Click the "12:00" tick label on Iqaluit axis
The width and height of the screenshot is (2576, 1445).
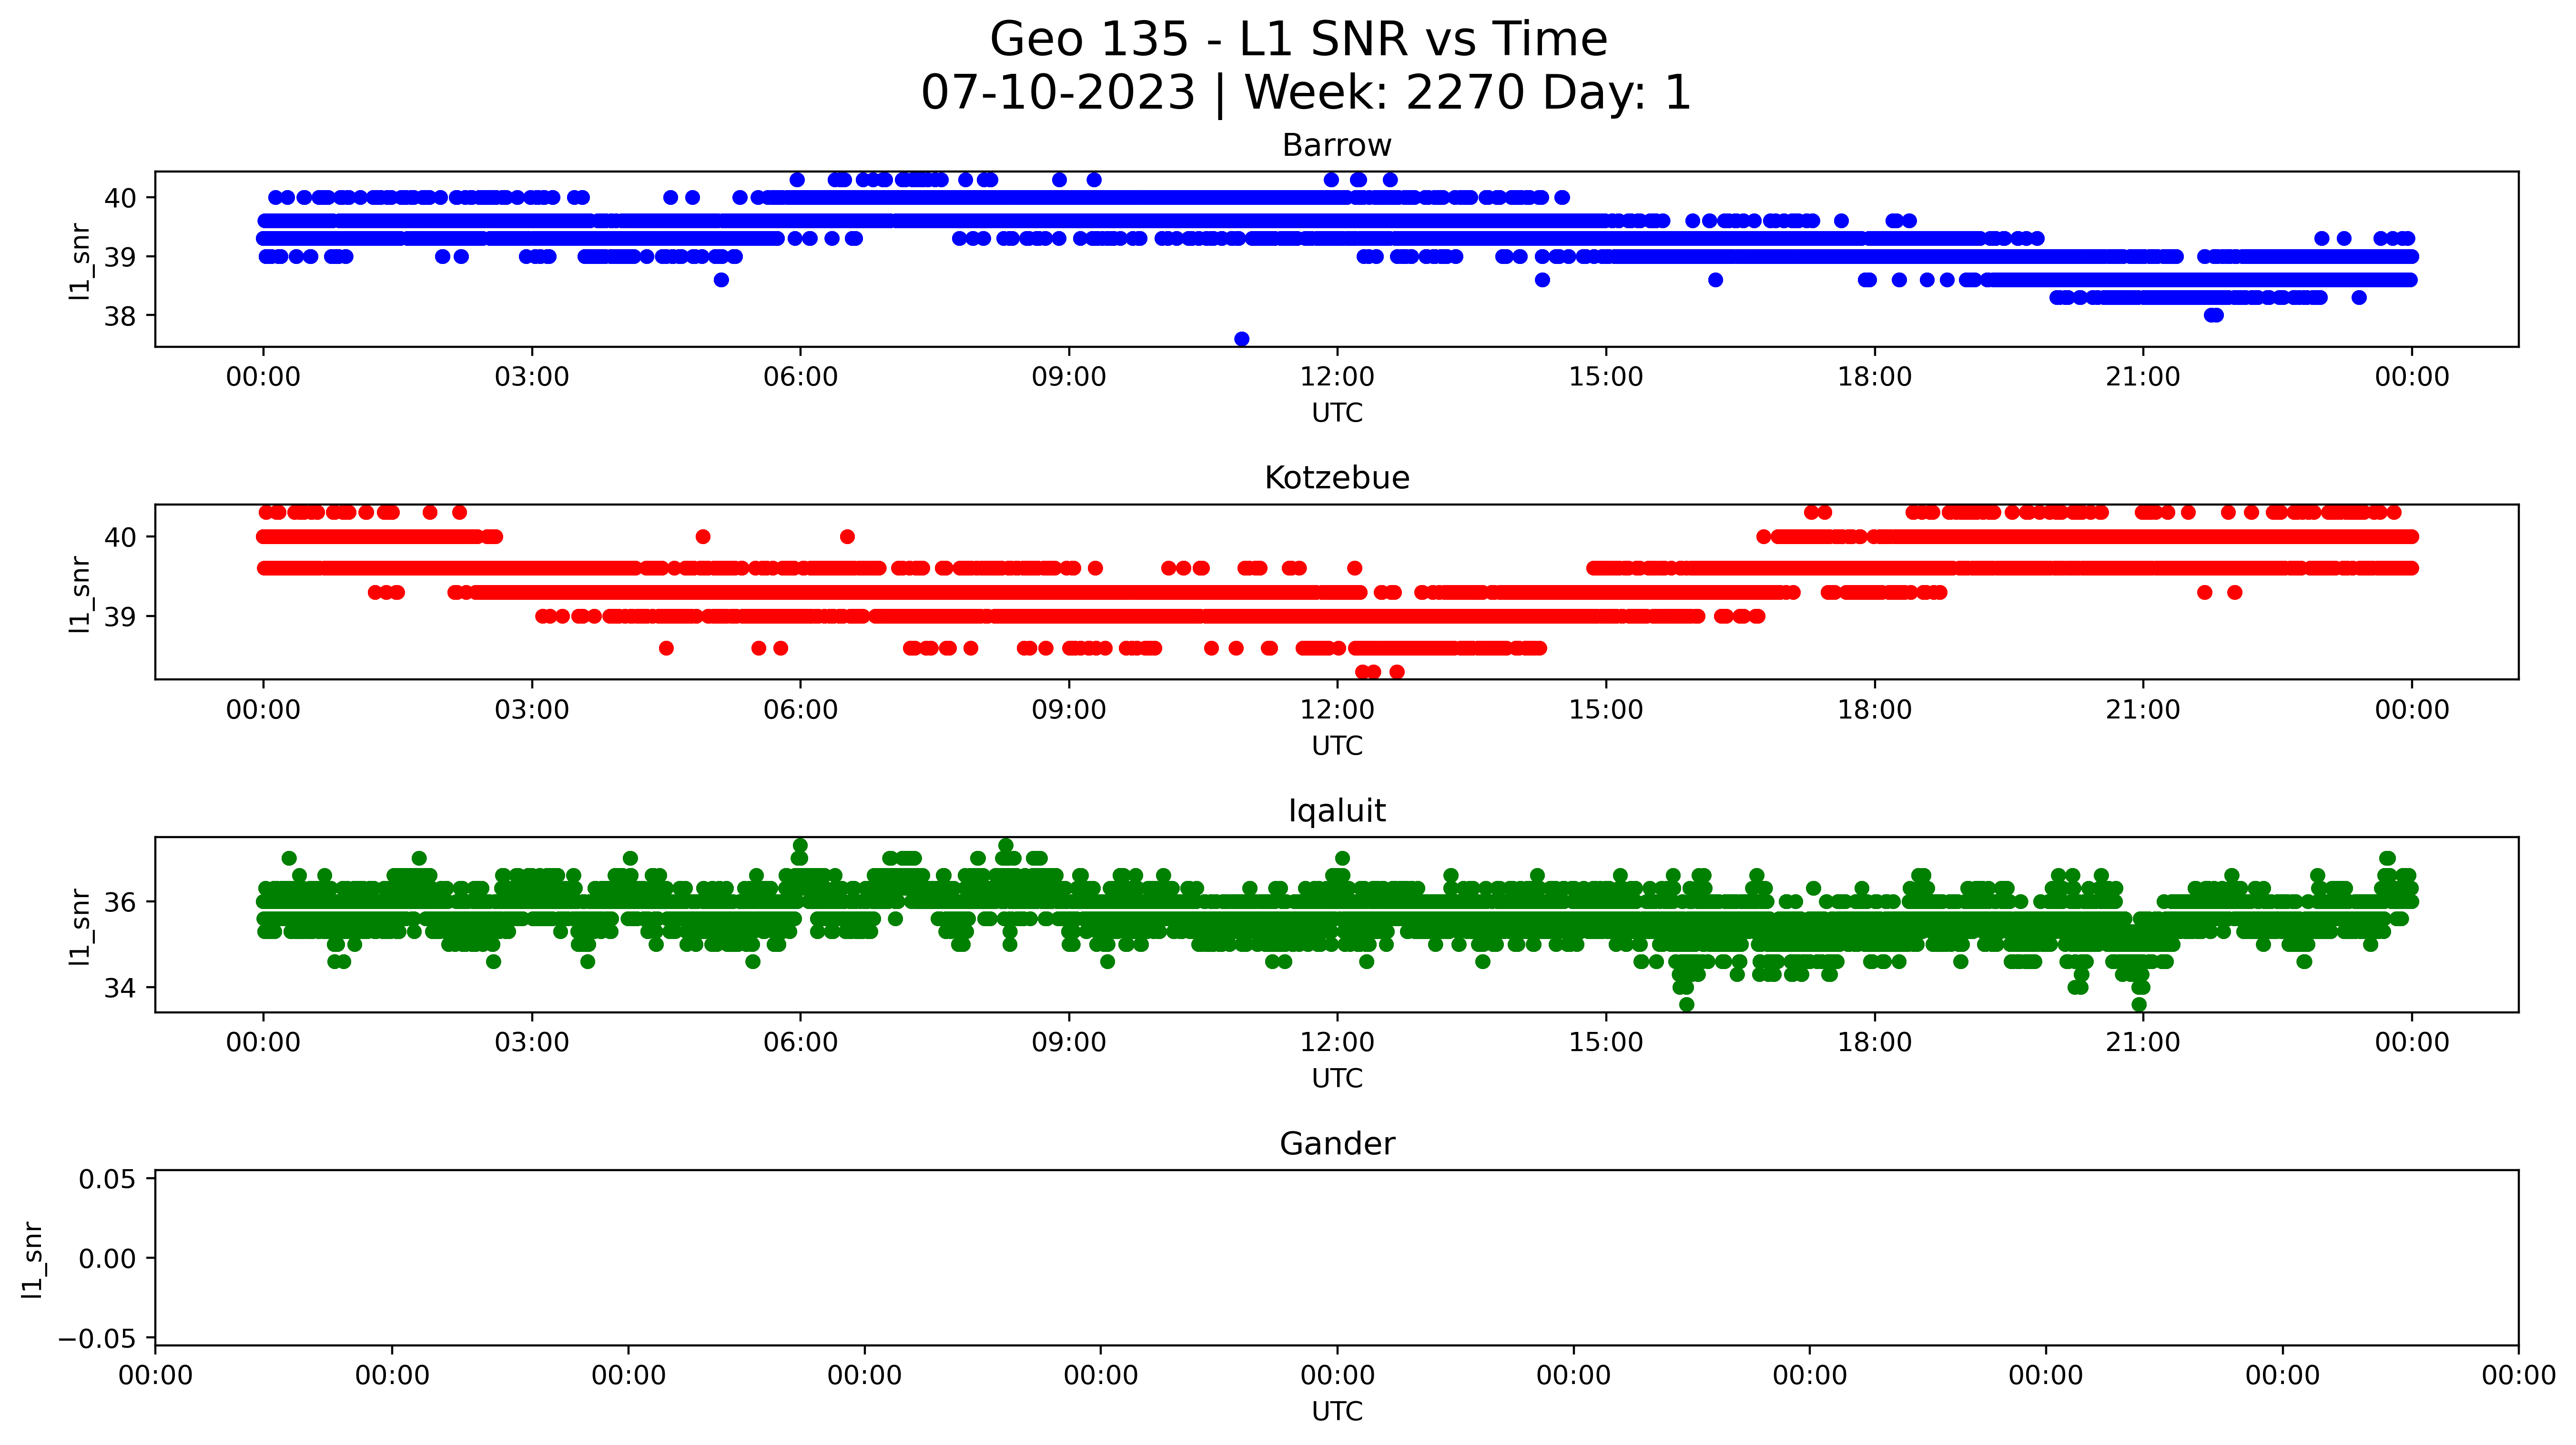1337,1043
